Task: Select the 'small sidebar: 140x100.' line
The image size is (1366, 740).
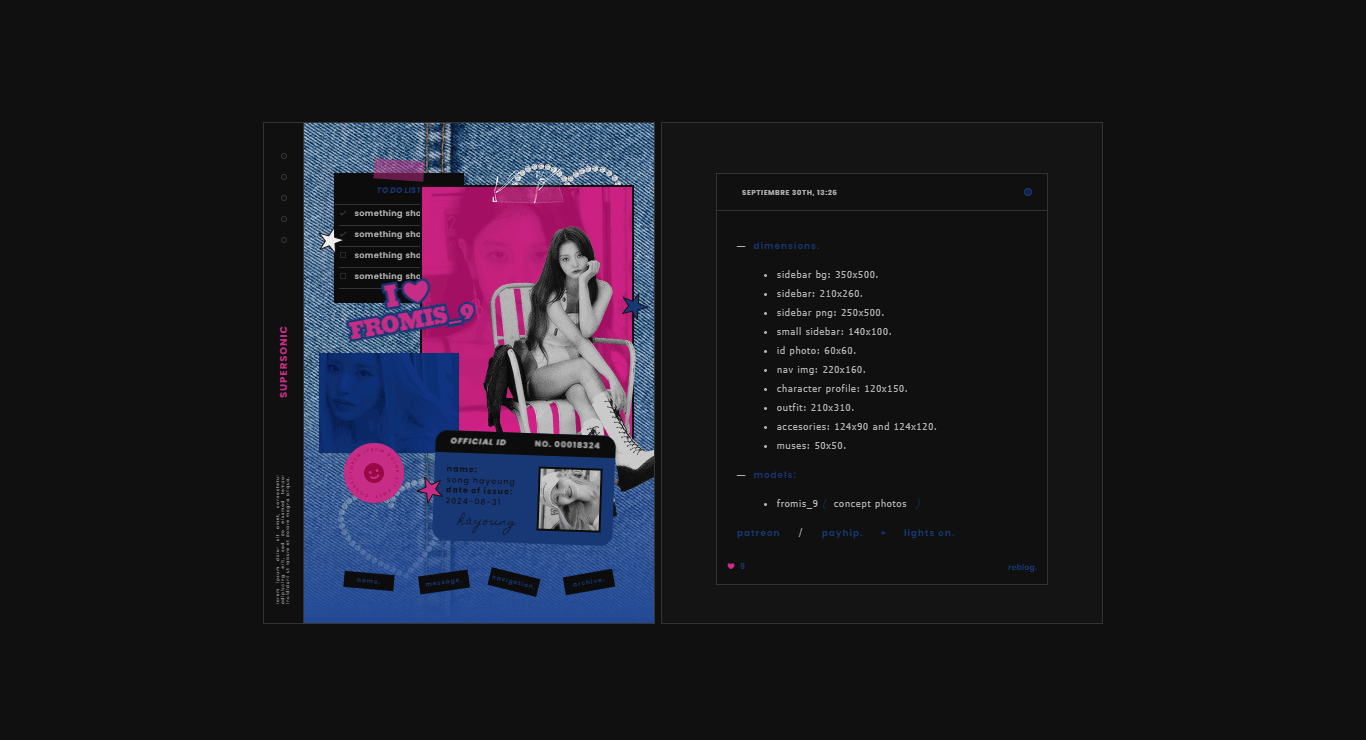Action: [x=834, y=332]
